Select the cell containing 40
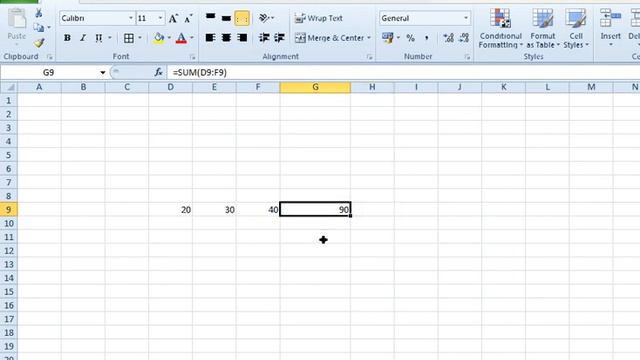The width and height of the screenshot is (640, 360). pyautogui.click(x=258, y=210)
